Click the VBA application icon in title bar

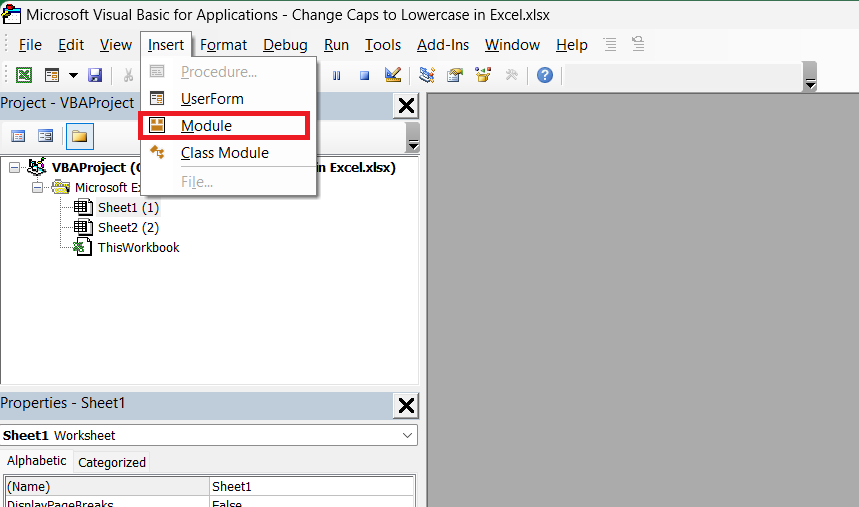(x=12, y=14)
